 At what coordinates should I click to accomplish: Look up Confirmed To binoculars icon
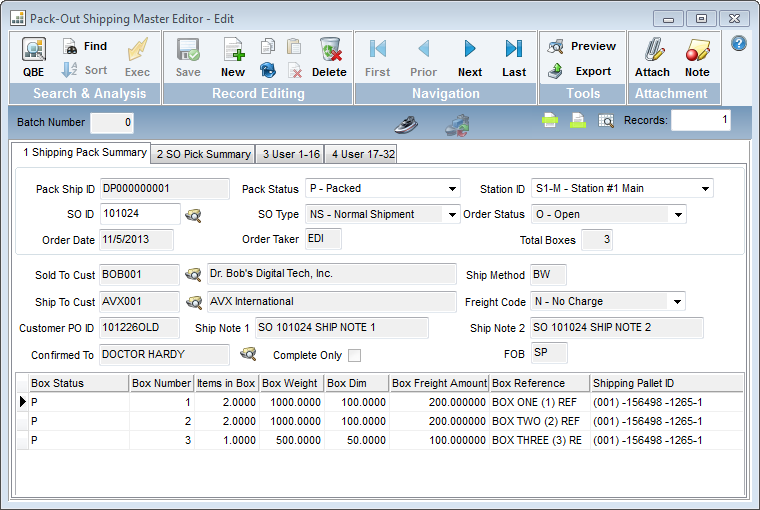pos(248,353)
